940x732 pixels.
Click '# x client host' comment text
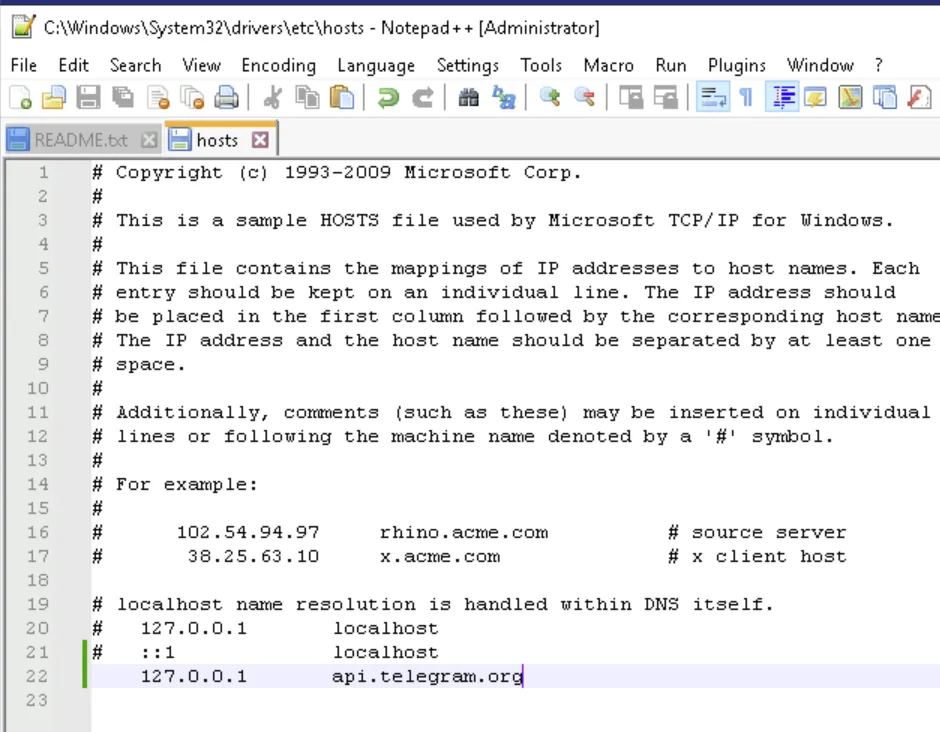click(757, 556)
